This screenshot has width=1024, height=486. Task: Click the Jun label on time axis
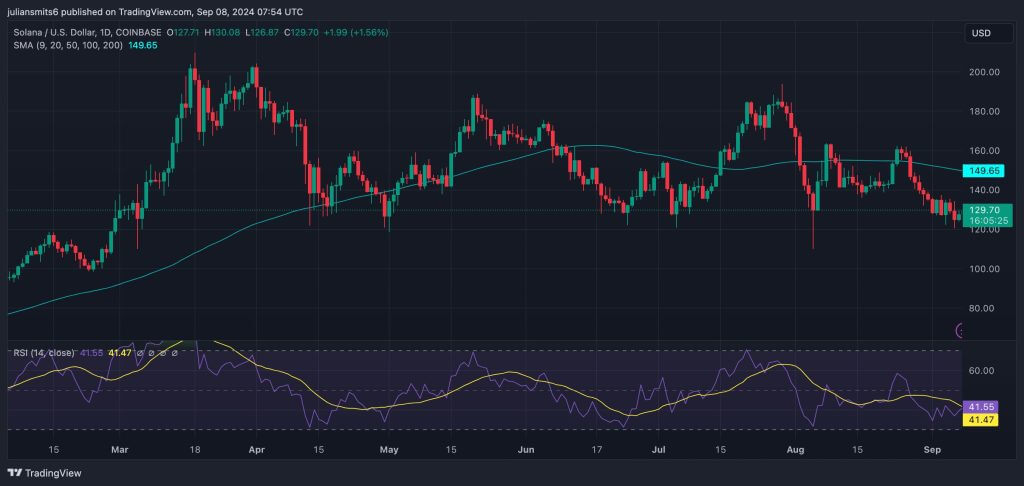point(526,450)
